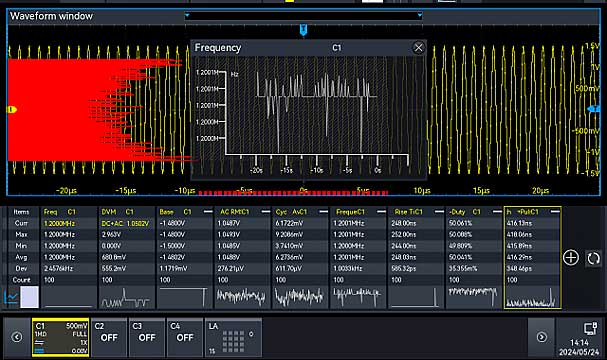This screenshot has height=360, width=607.
Task: Close the Frequency trend popup
Action: 418,48
